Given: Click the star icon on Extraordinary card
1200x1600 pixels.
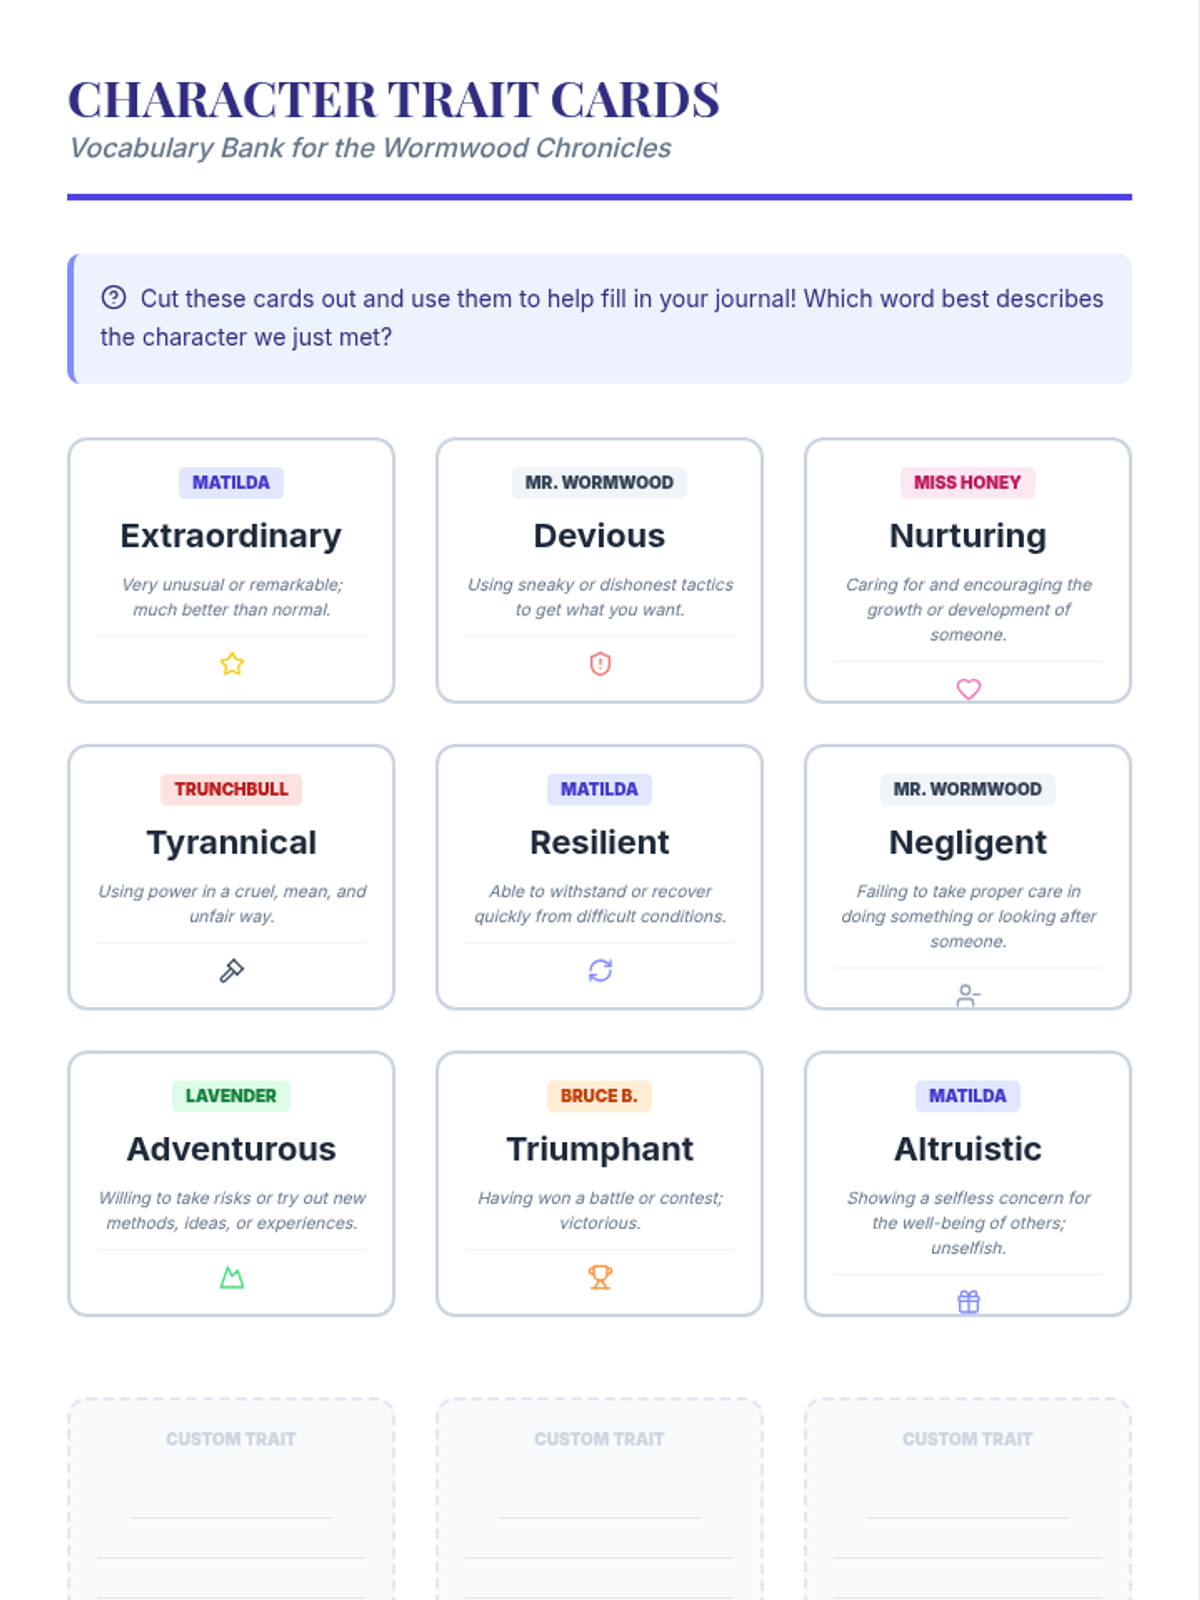Looking at the screenshot, I should (232, 664).
